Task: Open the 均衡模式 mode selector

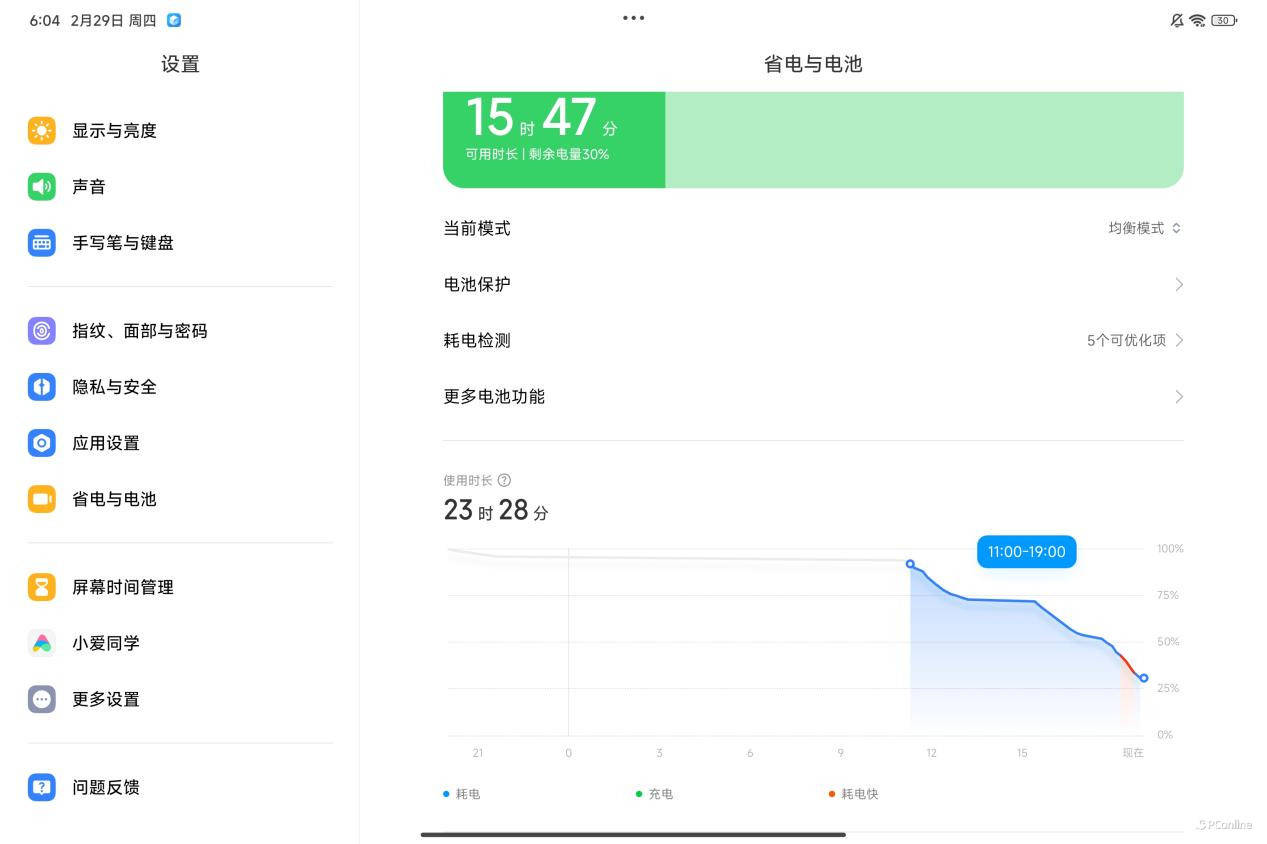Action: point(1144,228)
